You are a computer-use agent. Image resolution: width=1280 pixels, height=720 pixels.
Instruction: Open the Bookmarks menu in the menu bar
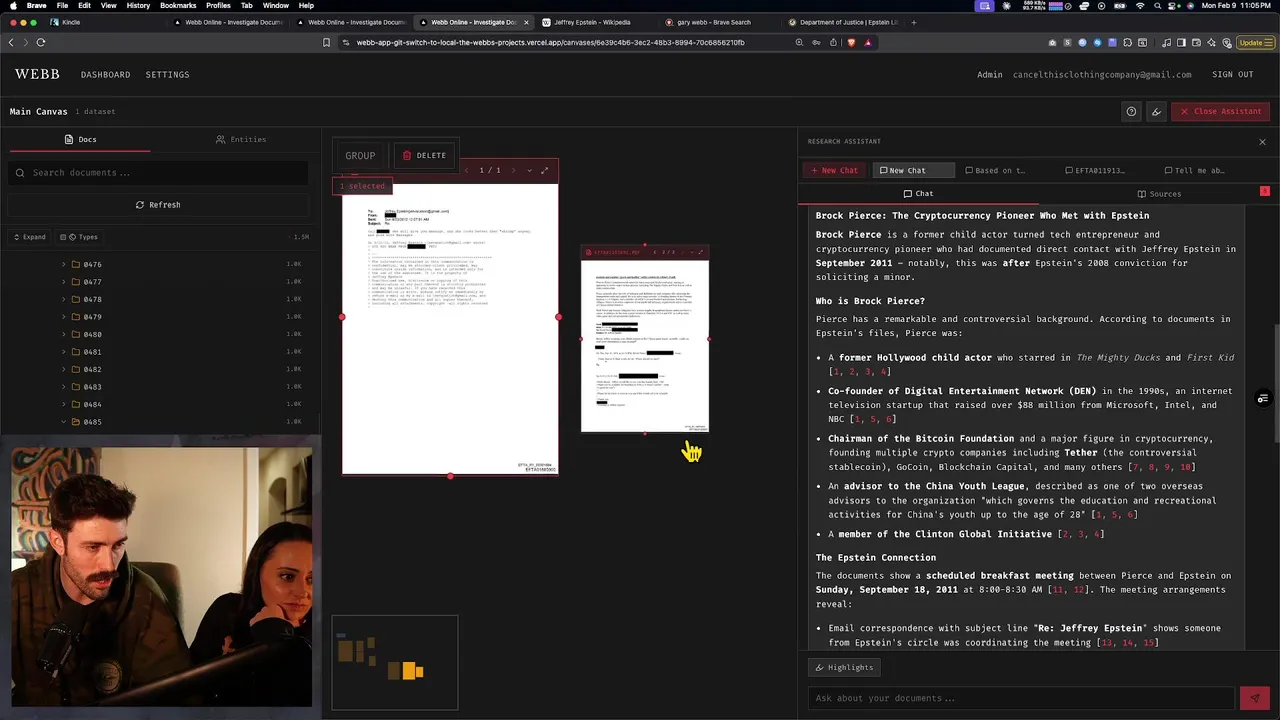pos(178,6)
